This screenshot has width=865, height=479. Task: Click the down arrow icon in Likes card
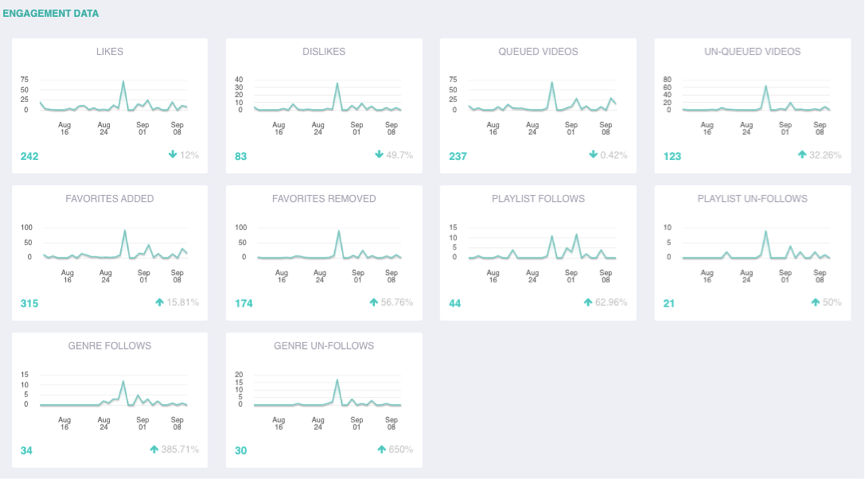point(173,155)
